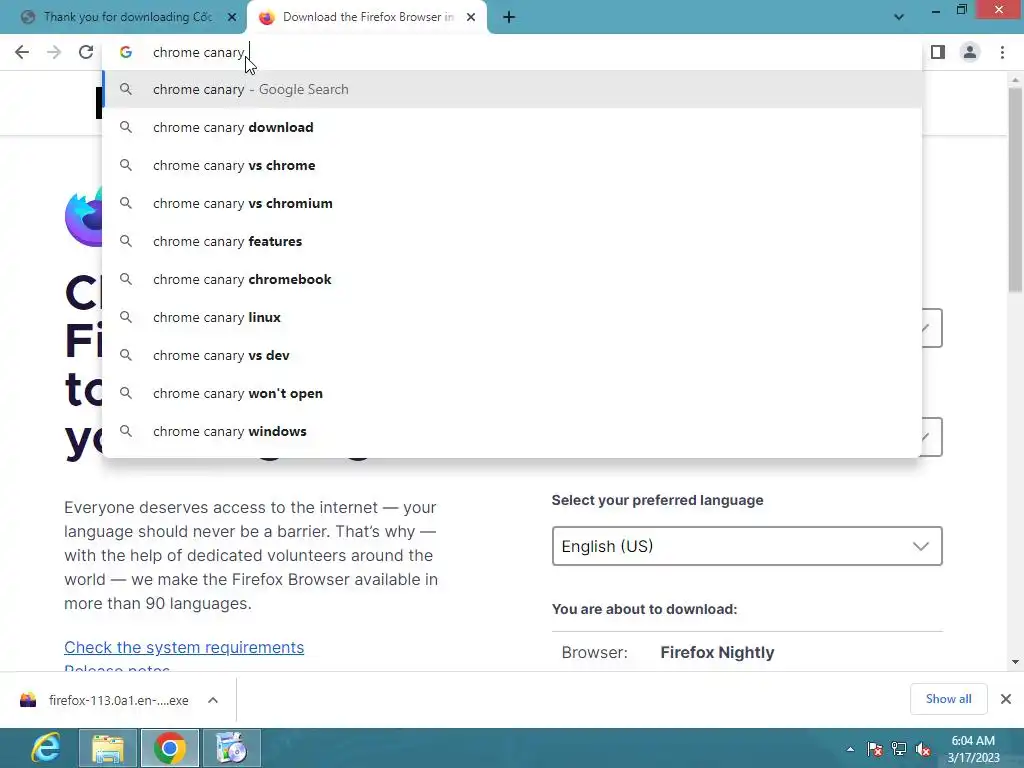Image resolution: width=1024 pixels, height=768 pixels.
Task: Open a new tab with plus button
Action: click(509, 17)
